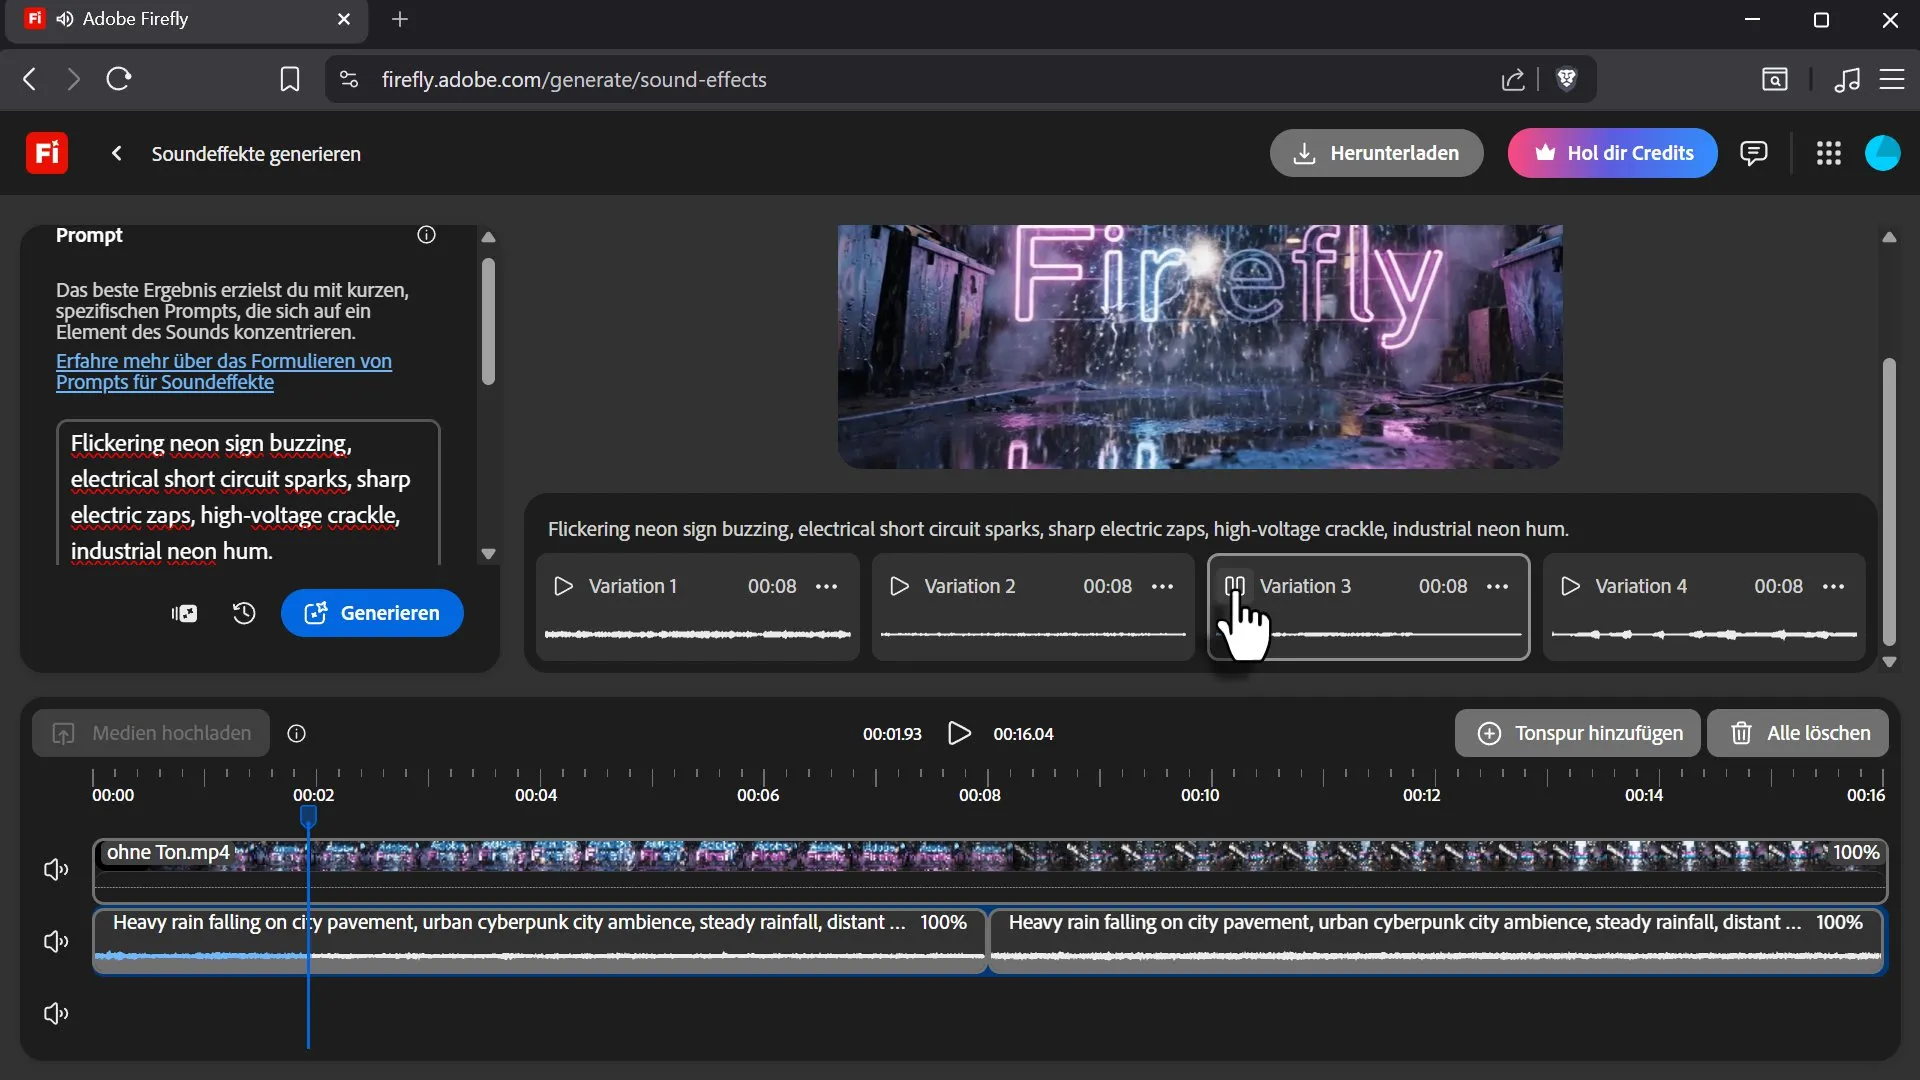The image size is (1920, 1080).
Task: Open the browser hamburger menu
Action: click(x=1892, y=79)
